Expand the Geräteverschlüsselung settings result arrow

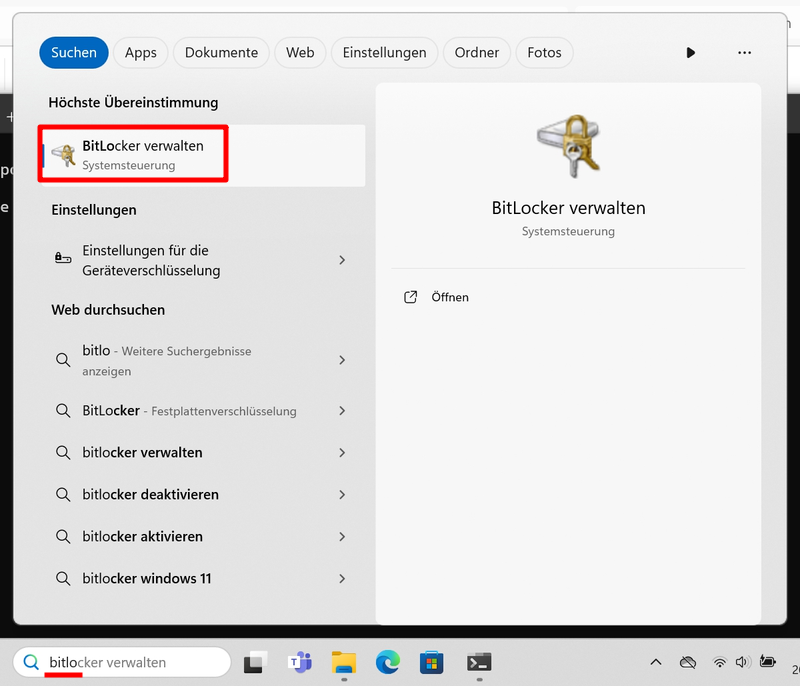[x=342, y=260]
